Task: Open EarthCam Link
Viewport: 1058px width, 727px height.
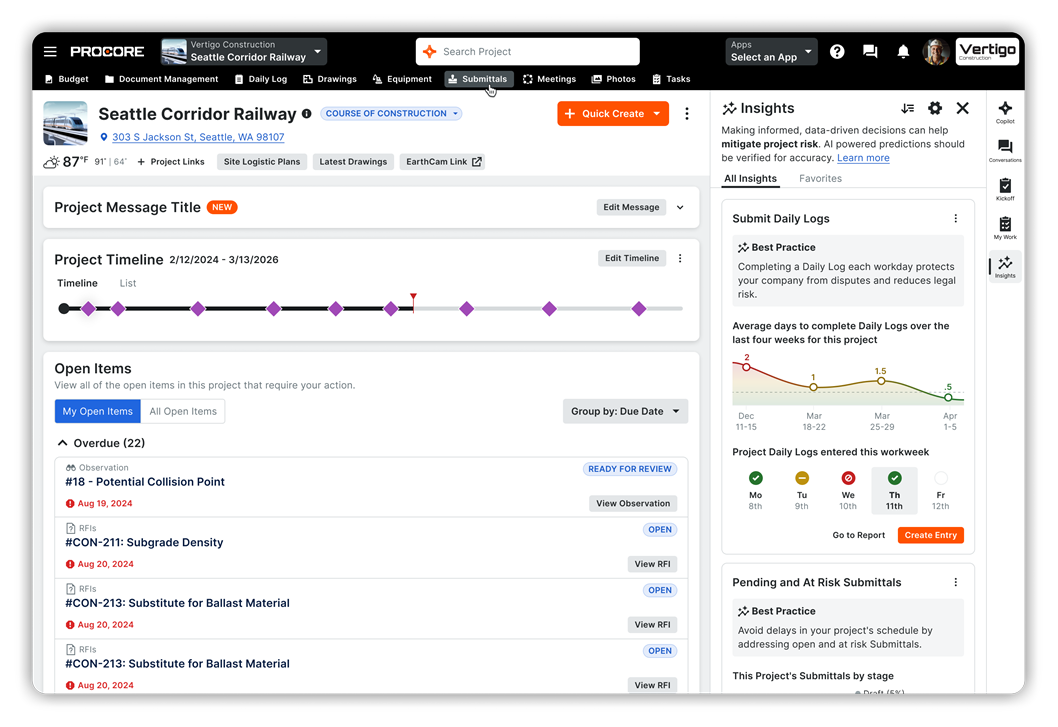Action: [x=443, y=162]
